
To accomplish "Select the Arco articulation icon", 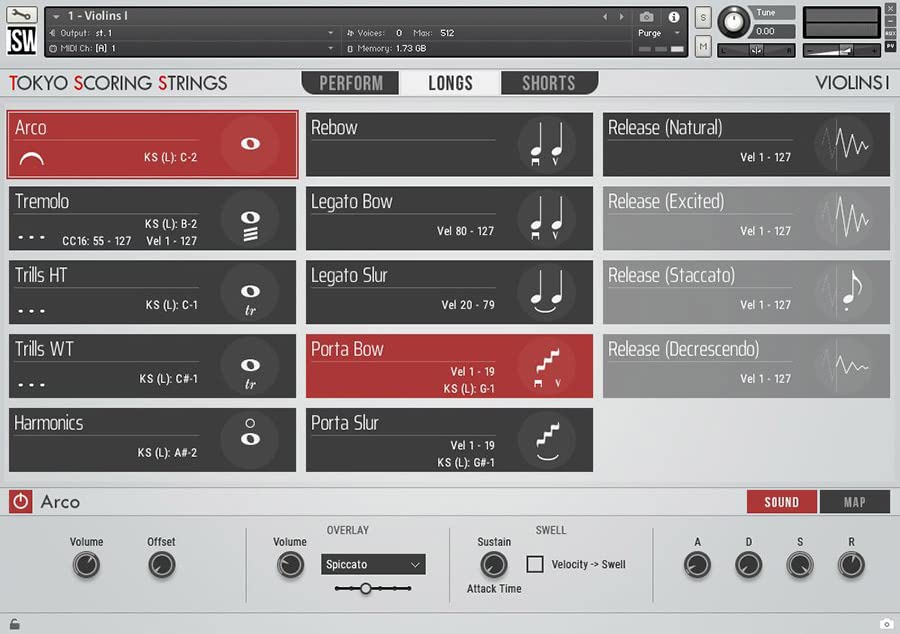I will click(253, 144).
